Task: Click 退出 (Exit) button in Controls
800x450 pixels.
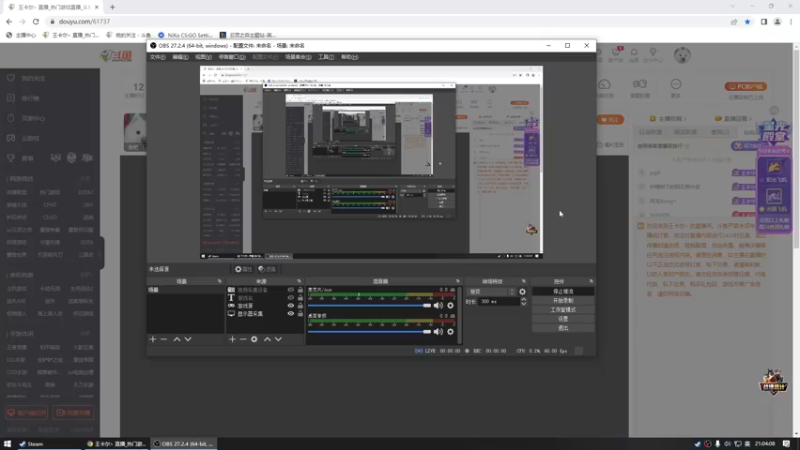Action: coord(563,328)
